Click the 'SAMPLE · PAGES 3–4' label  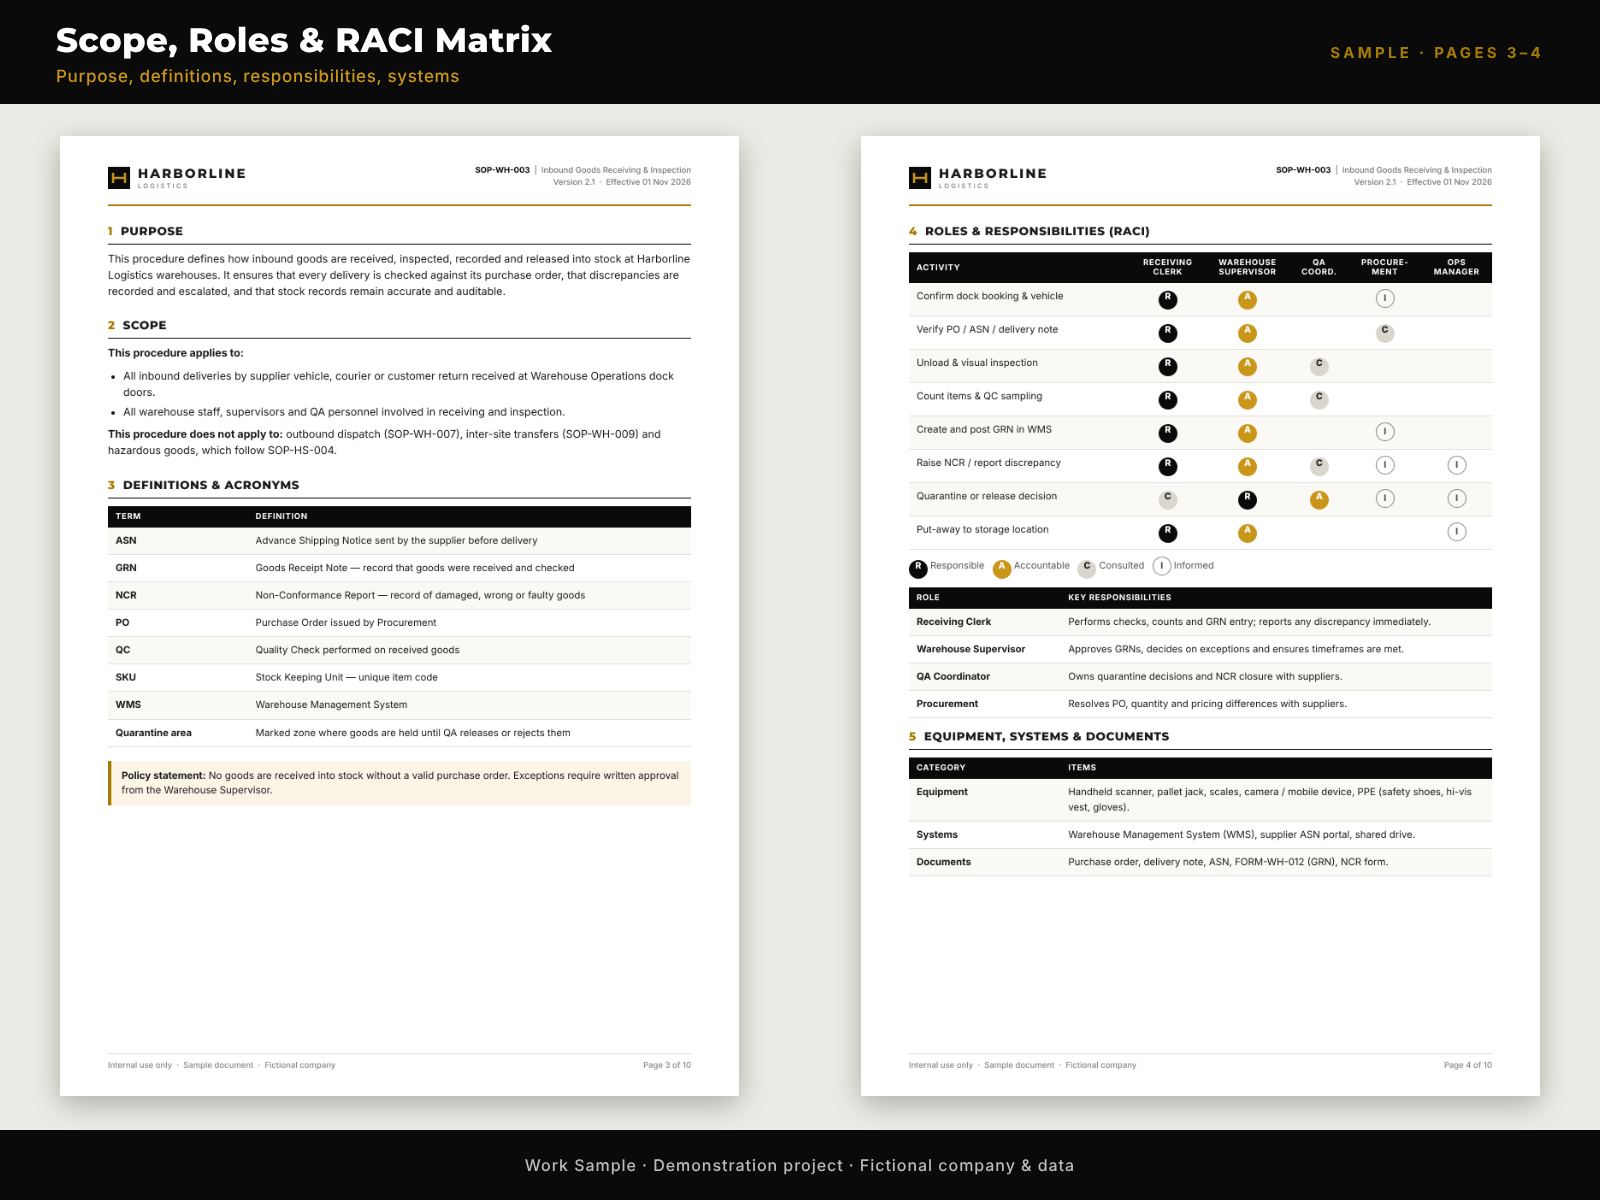pyautogui.click(x=1435, y=53)
